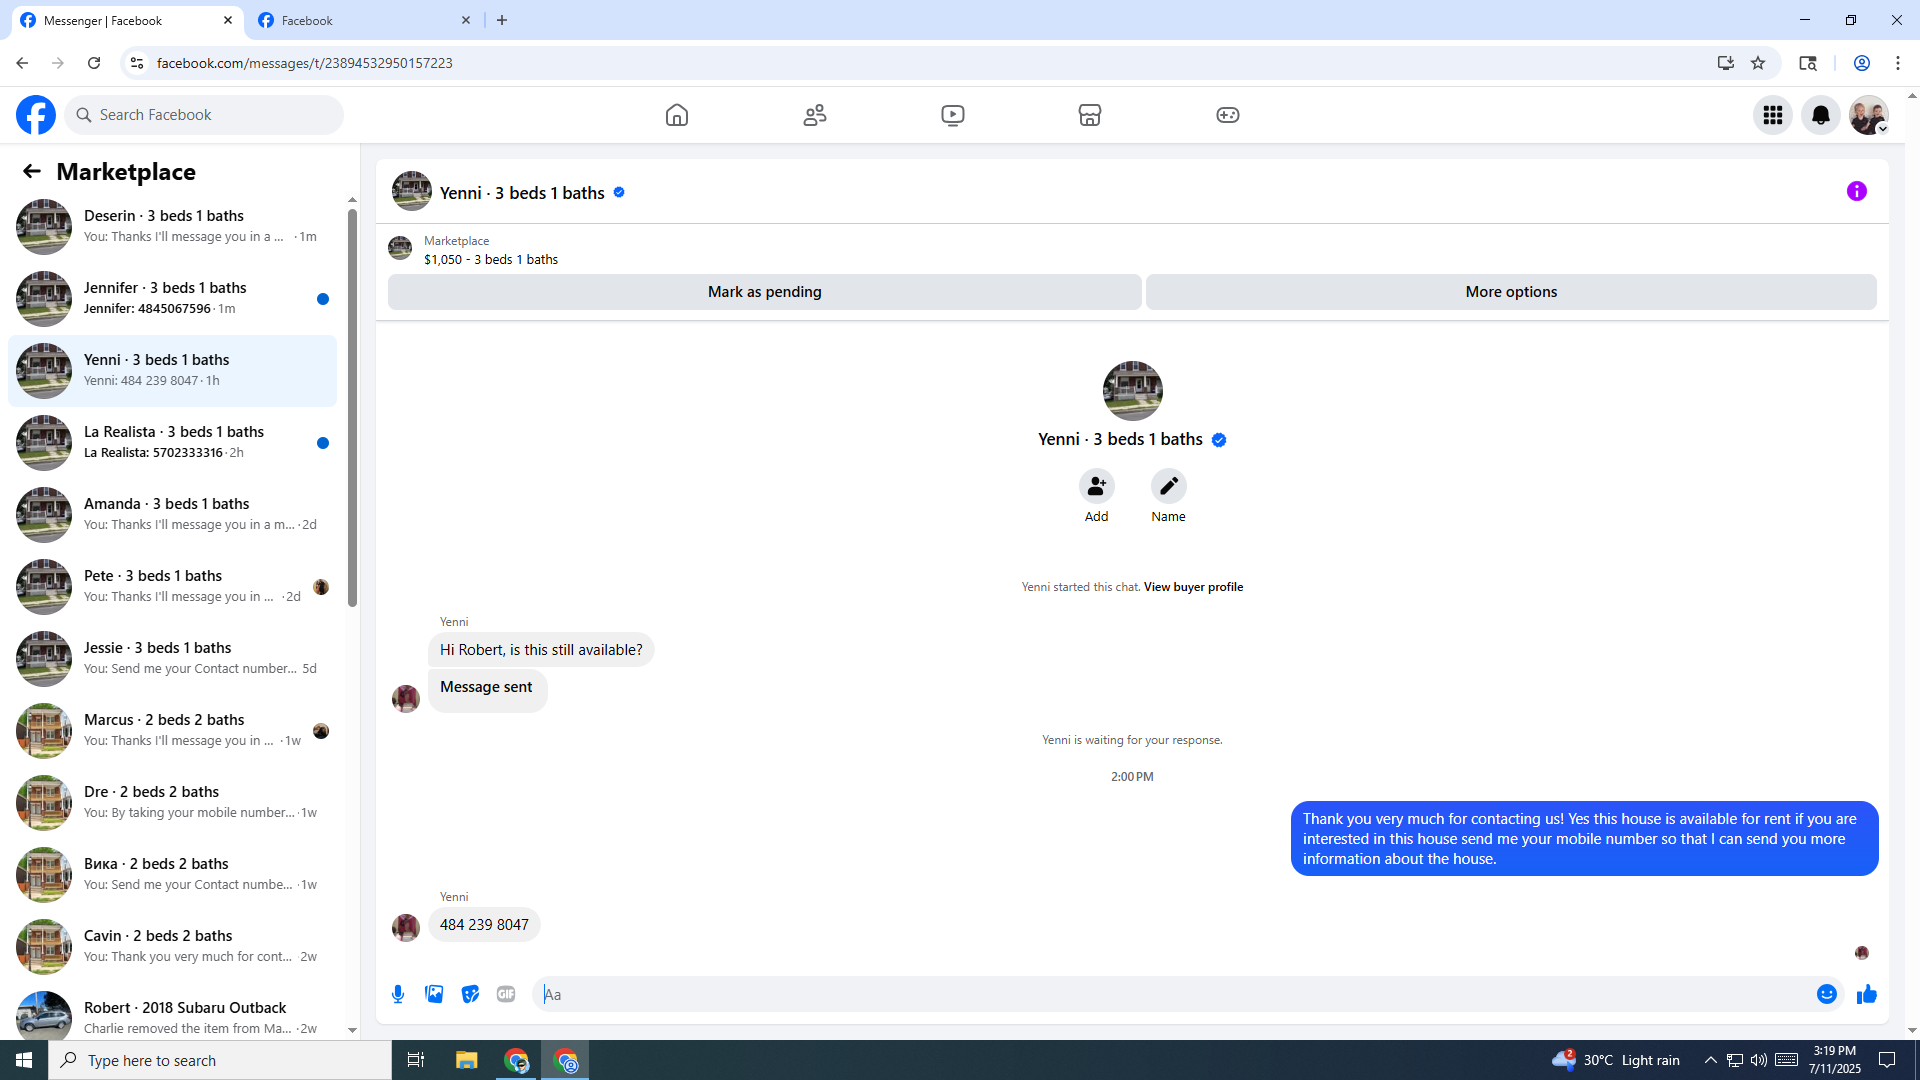Click the address bar URL

coord(305,63)
